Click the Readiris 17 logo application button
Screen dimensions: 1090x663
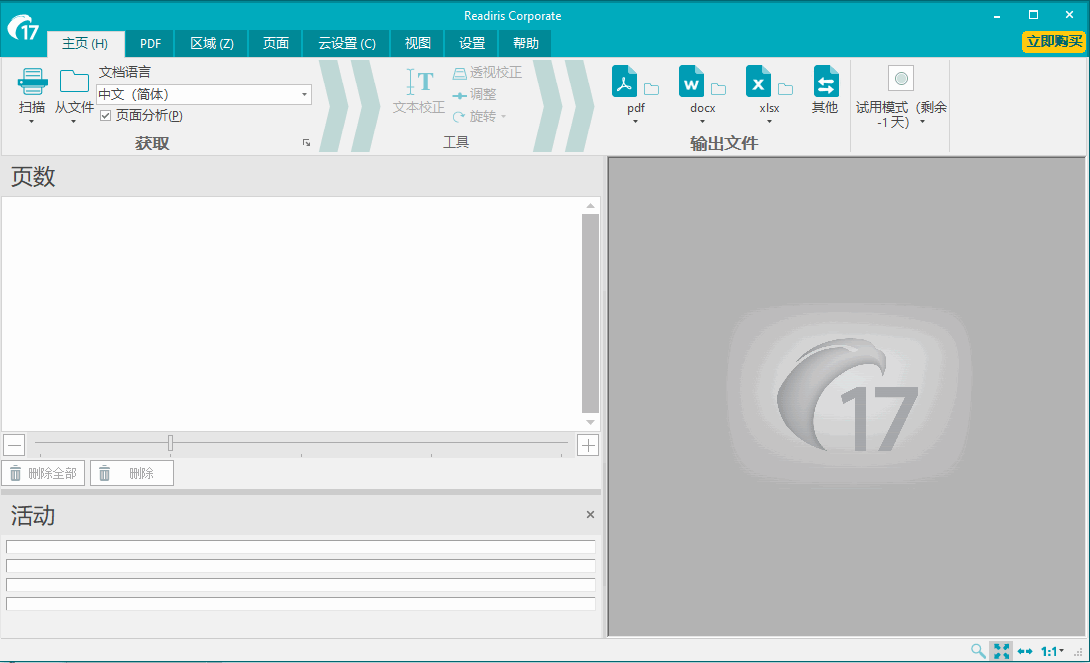23,28
